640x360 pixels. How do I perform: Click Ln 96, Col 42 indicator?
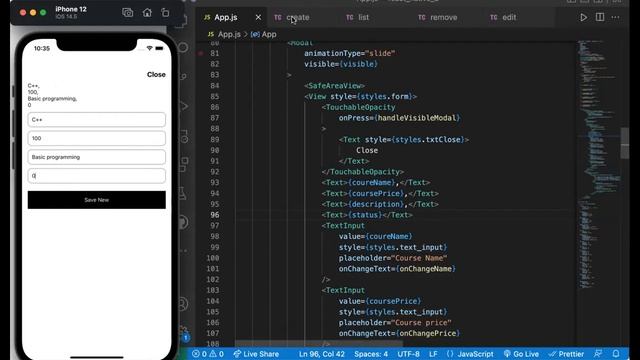[322, 354]
